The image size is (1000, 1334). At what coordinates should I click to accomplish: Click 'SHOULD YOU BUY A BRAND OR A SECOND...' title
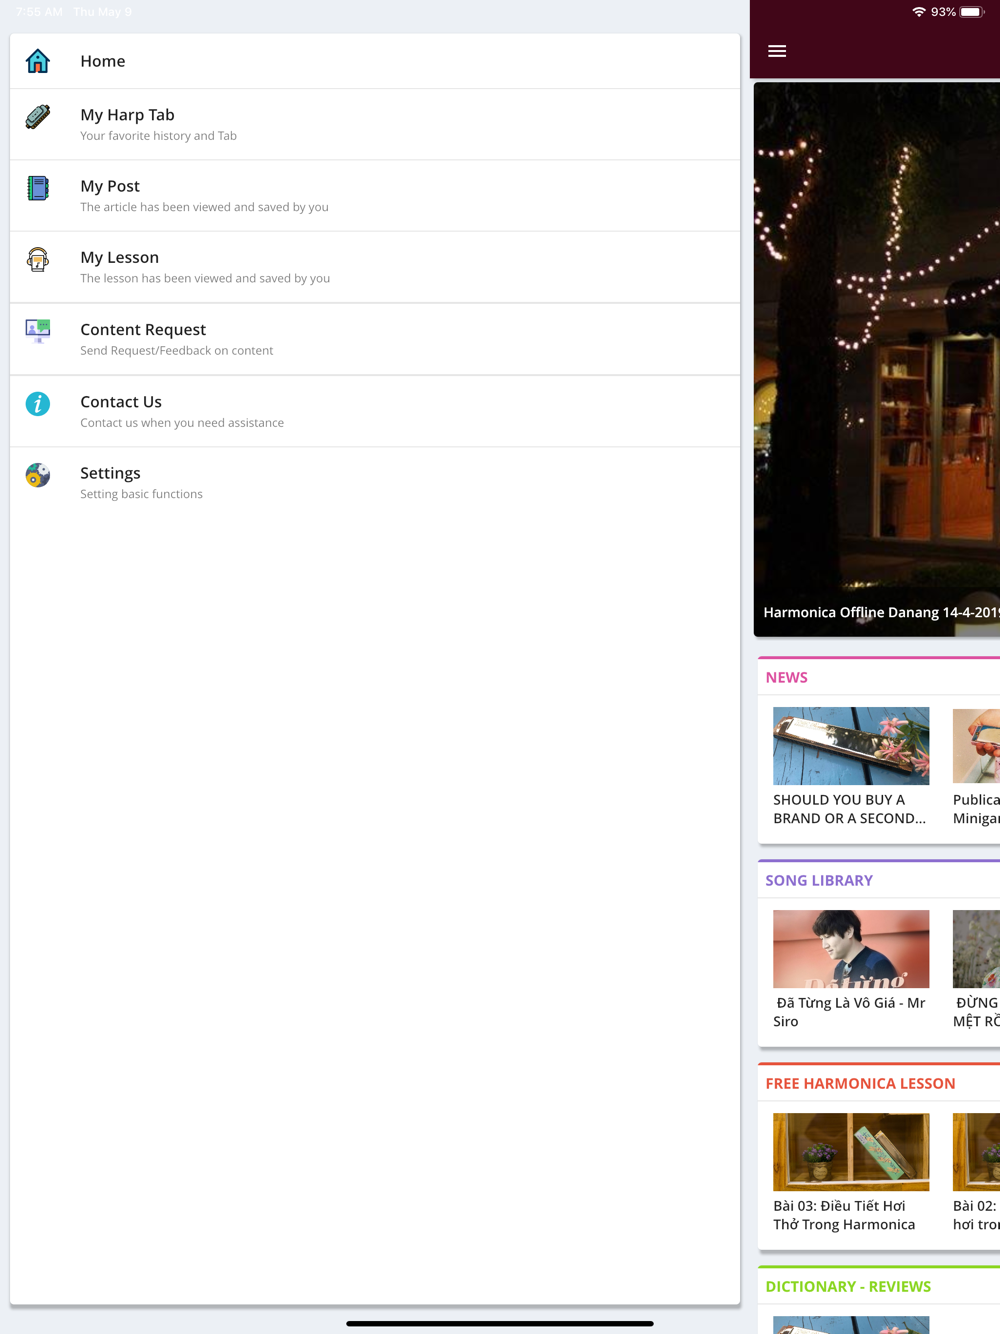[850, 809]
